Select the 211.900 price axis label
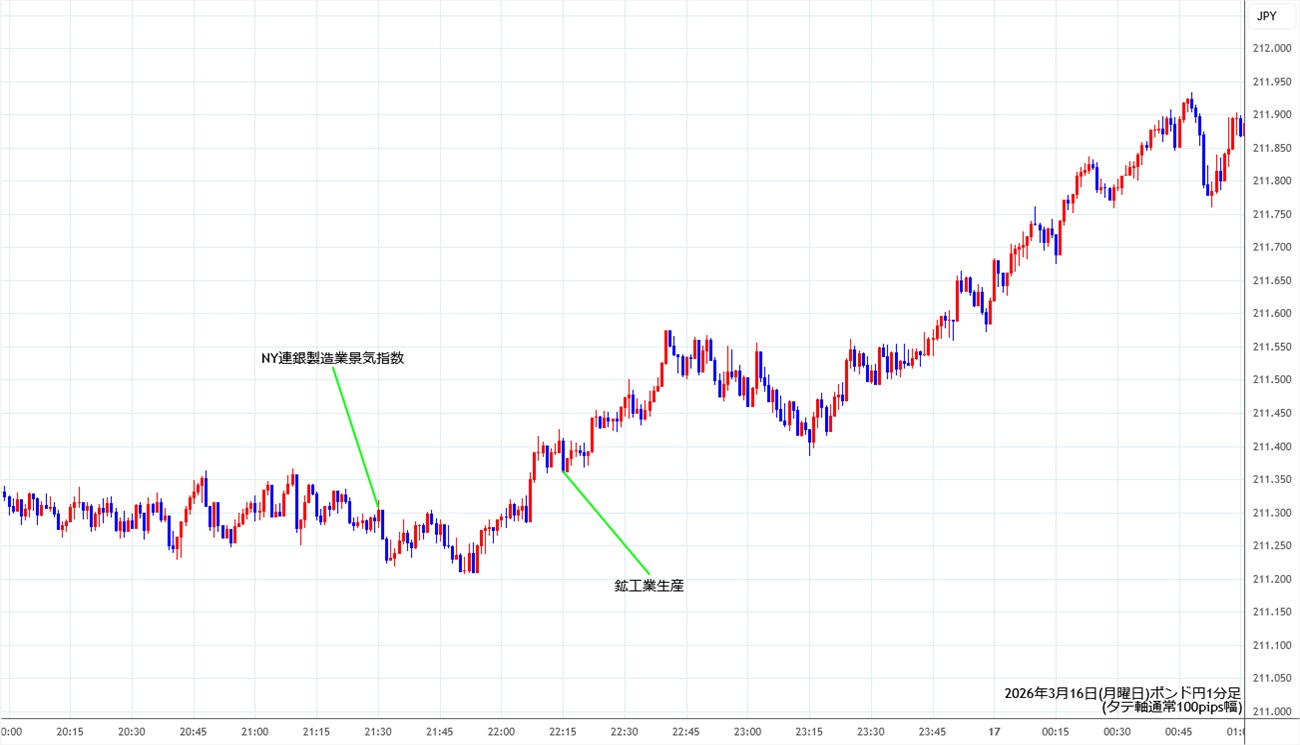1300x745 pixels. [x=1270, y=115]
